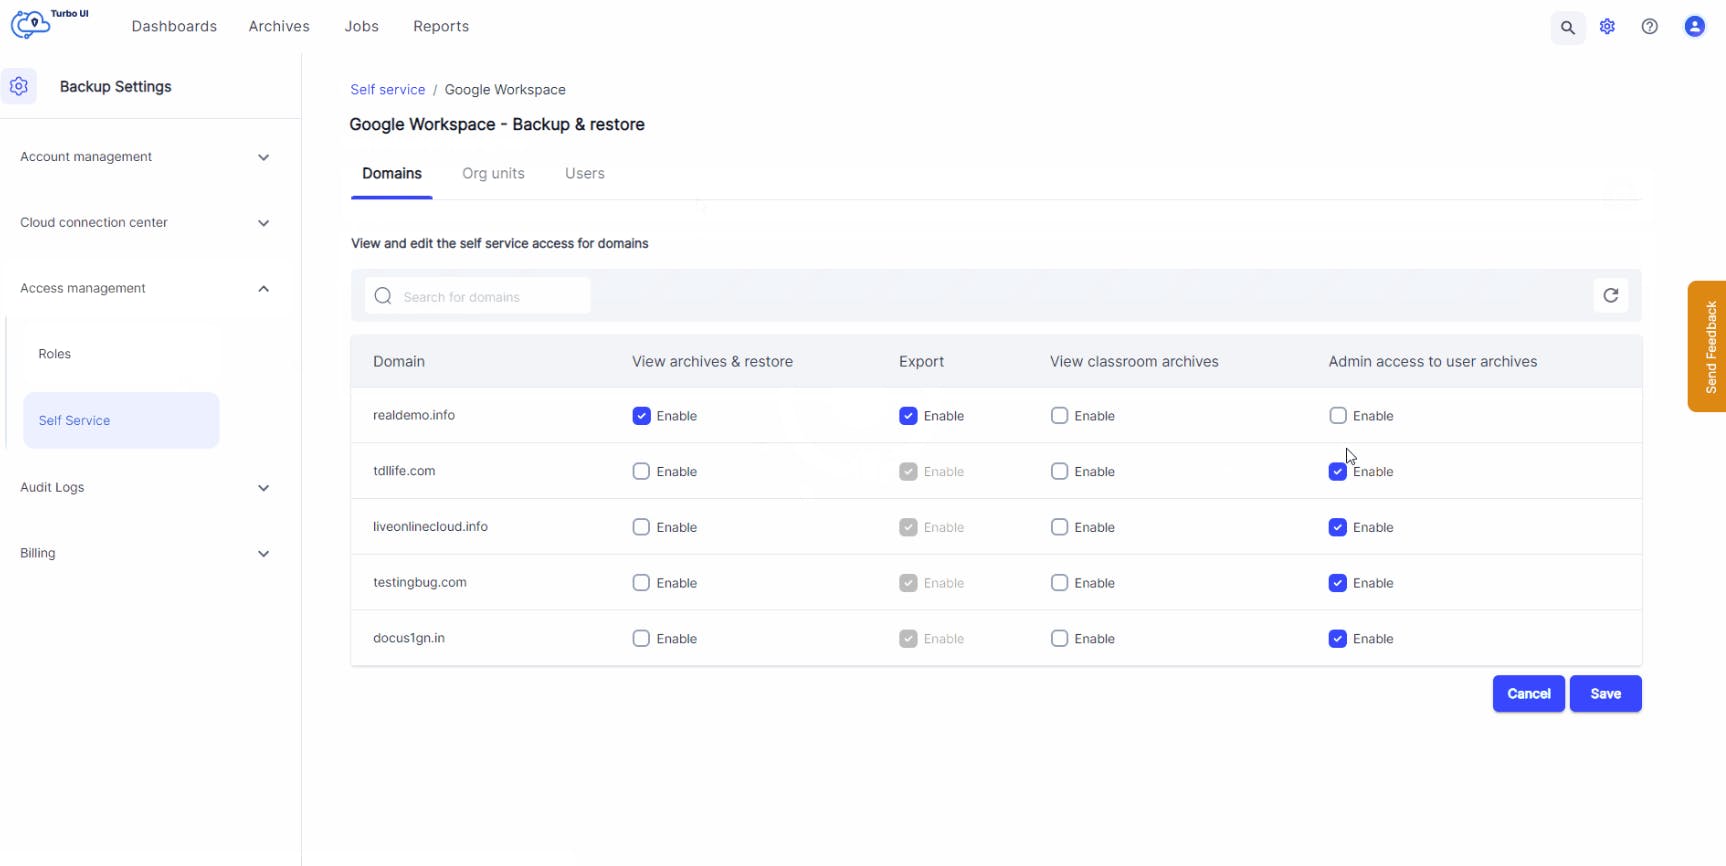The image size is (1726, 866).
Task: Uncheck Admin access for docus1gn.in
Action: [1337, 639]
